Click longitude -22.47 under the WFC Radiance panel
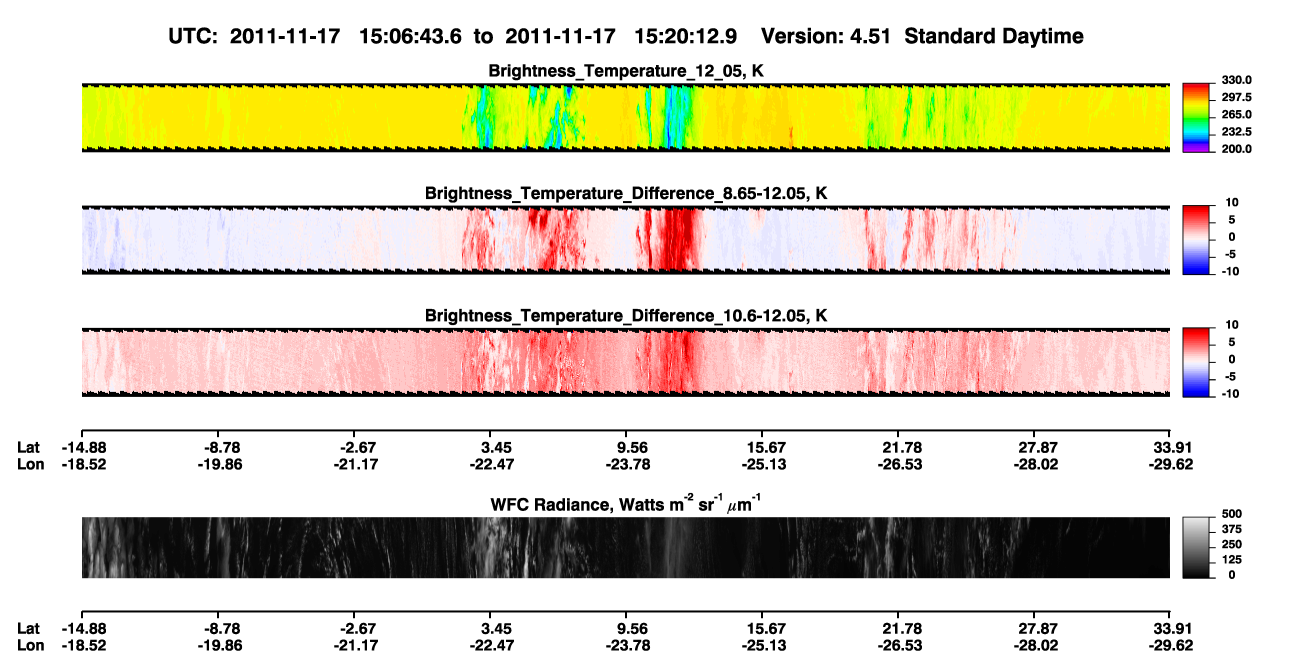Image resolution: width=1300 pixels, height=667 pixels. tap(491, 646)
